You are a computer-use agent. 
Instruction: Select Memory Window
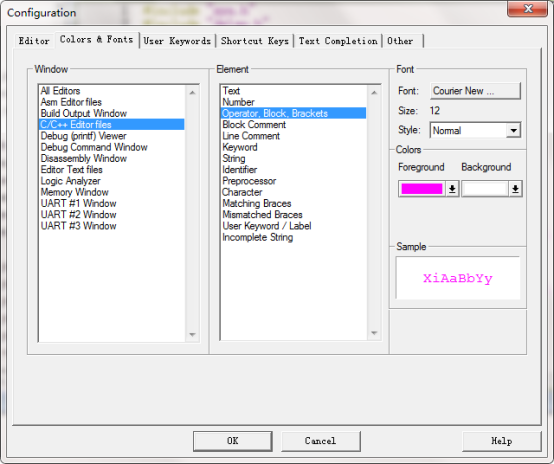(111, 192)
